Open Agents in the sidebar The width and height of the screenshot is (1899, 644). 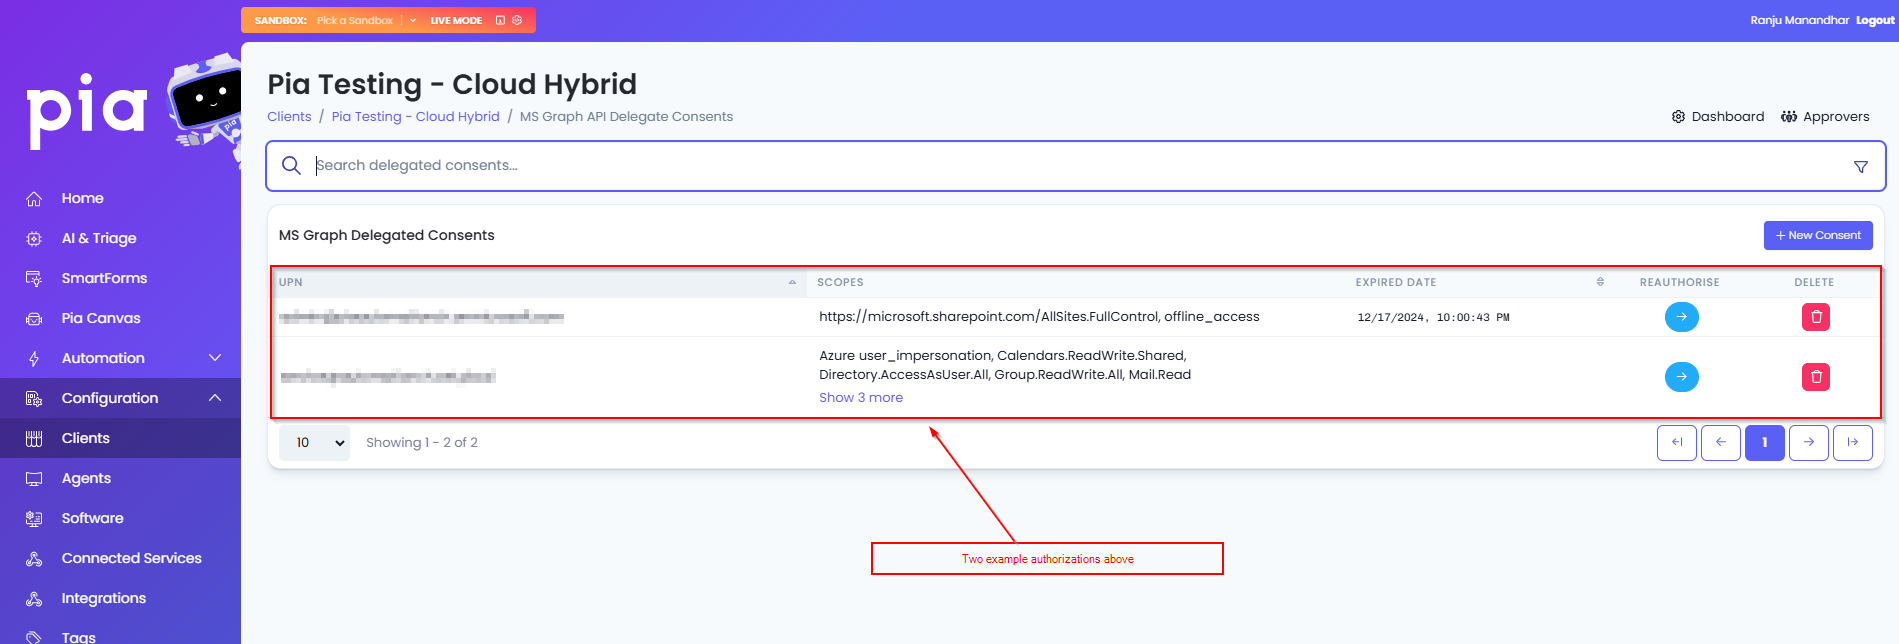click(x=86, y=478)
